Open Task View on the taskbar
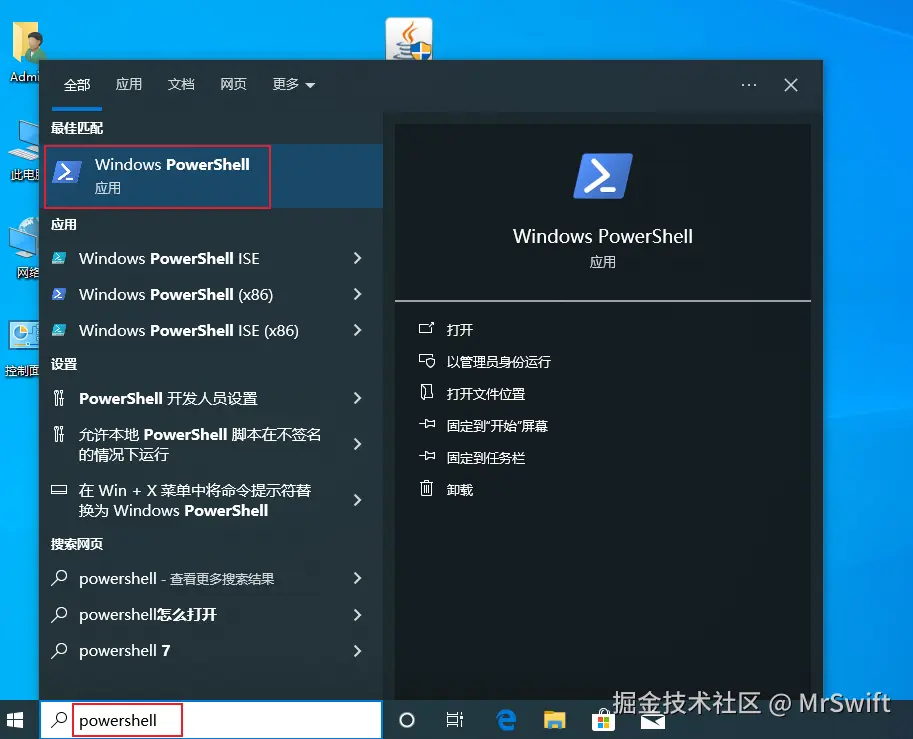The width and height of the screenshot is (913, 739). pyautogui.click(x=455, y=720)
